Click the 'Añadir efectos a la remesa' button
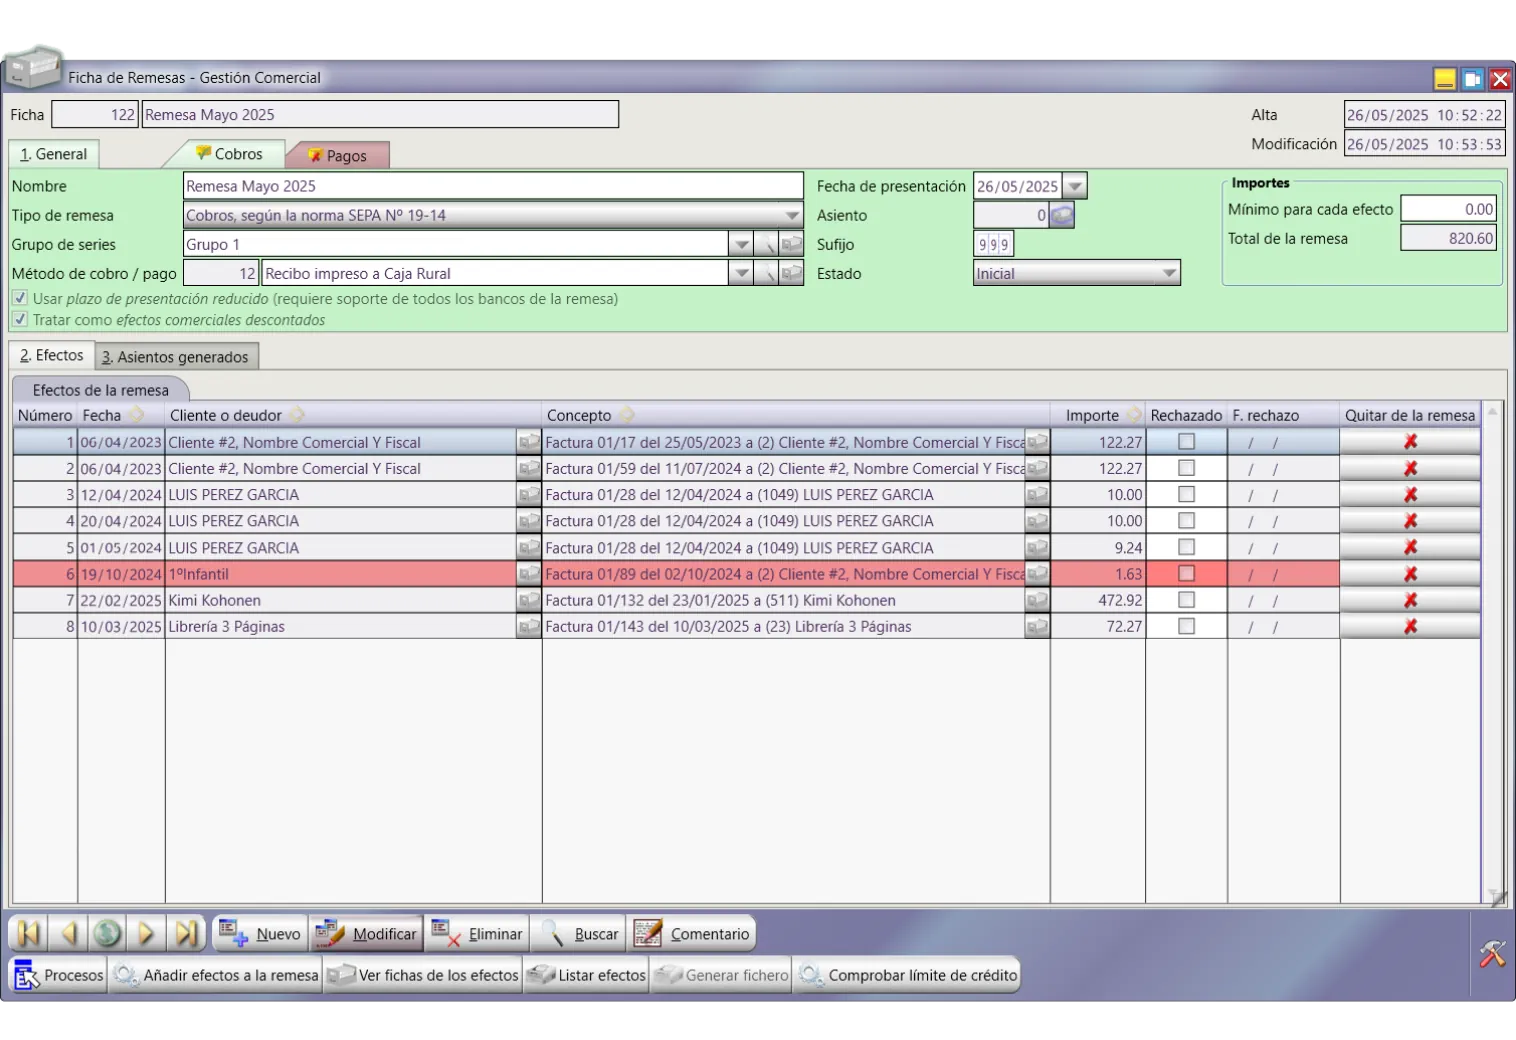Viewport: 1516px width, 1040px height. pos(217,976)
